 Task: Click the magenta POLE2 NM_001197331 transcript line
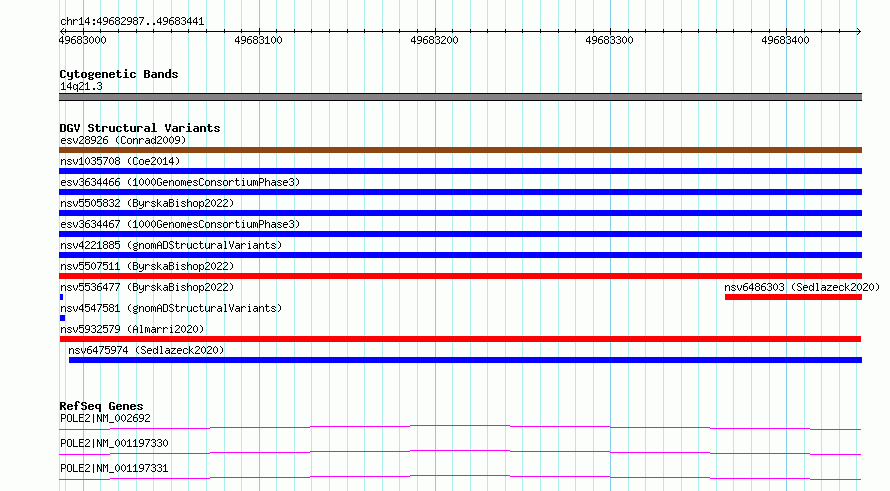[x=460, y=477]
